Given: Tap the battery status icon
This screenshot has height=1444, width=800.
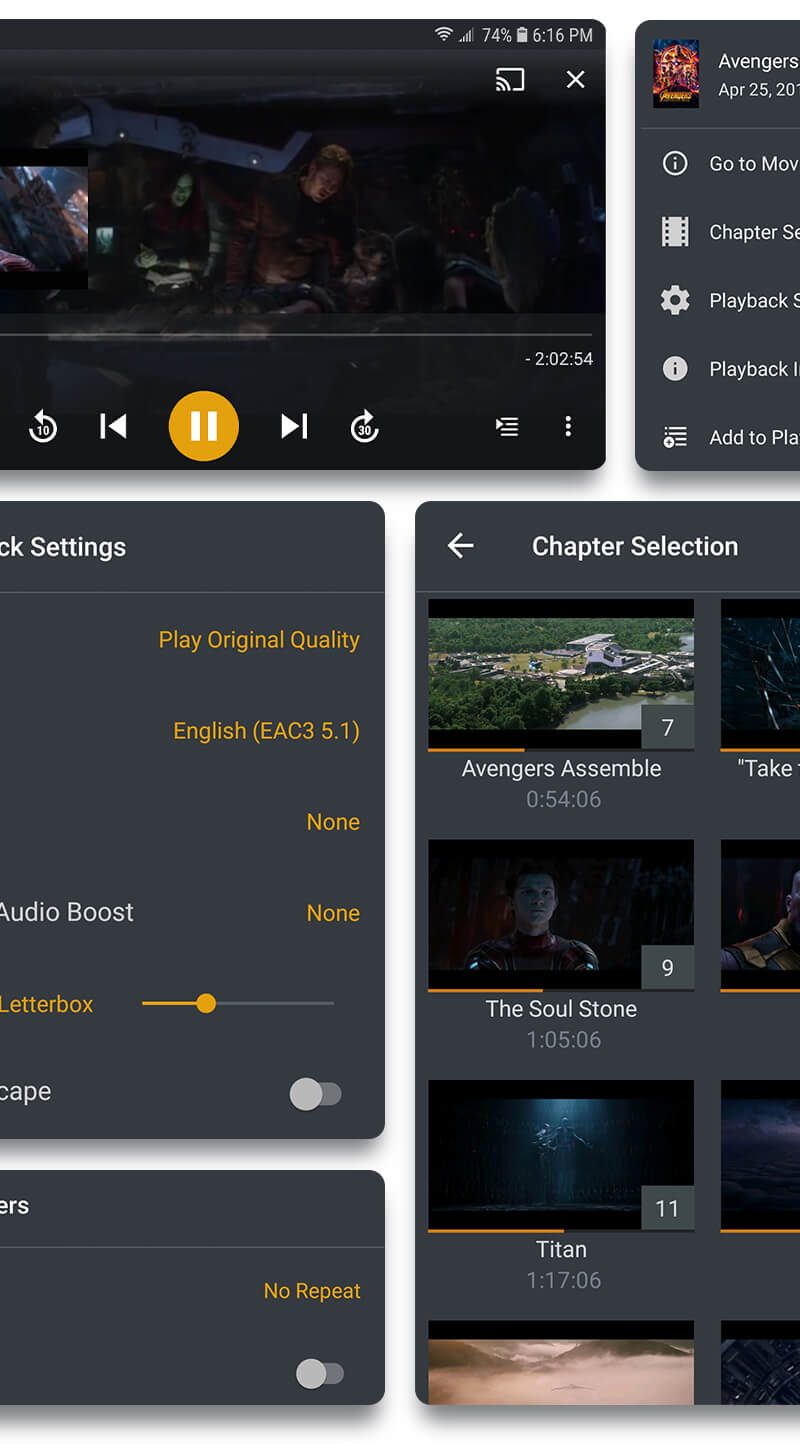Looking at the screenshot, I should [522, 35].
